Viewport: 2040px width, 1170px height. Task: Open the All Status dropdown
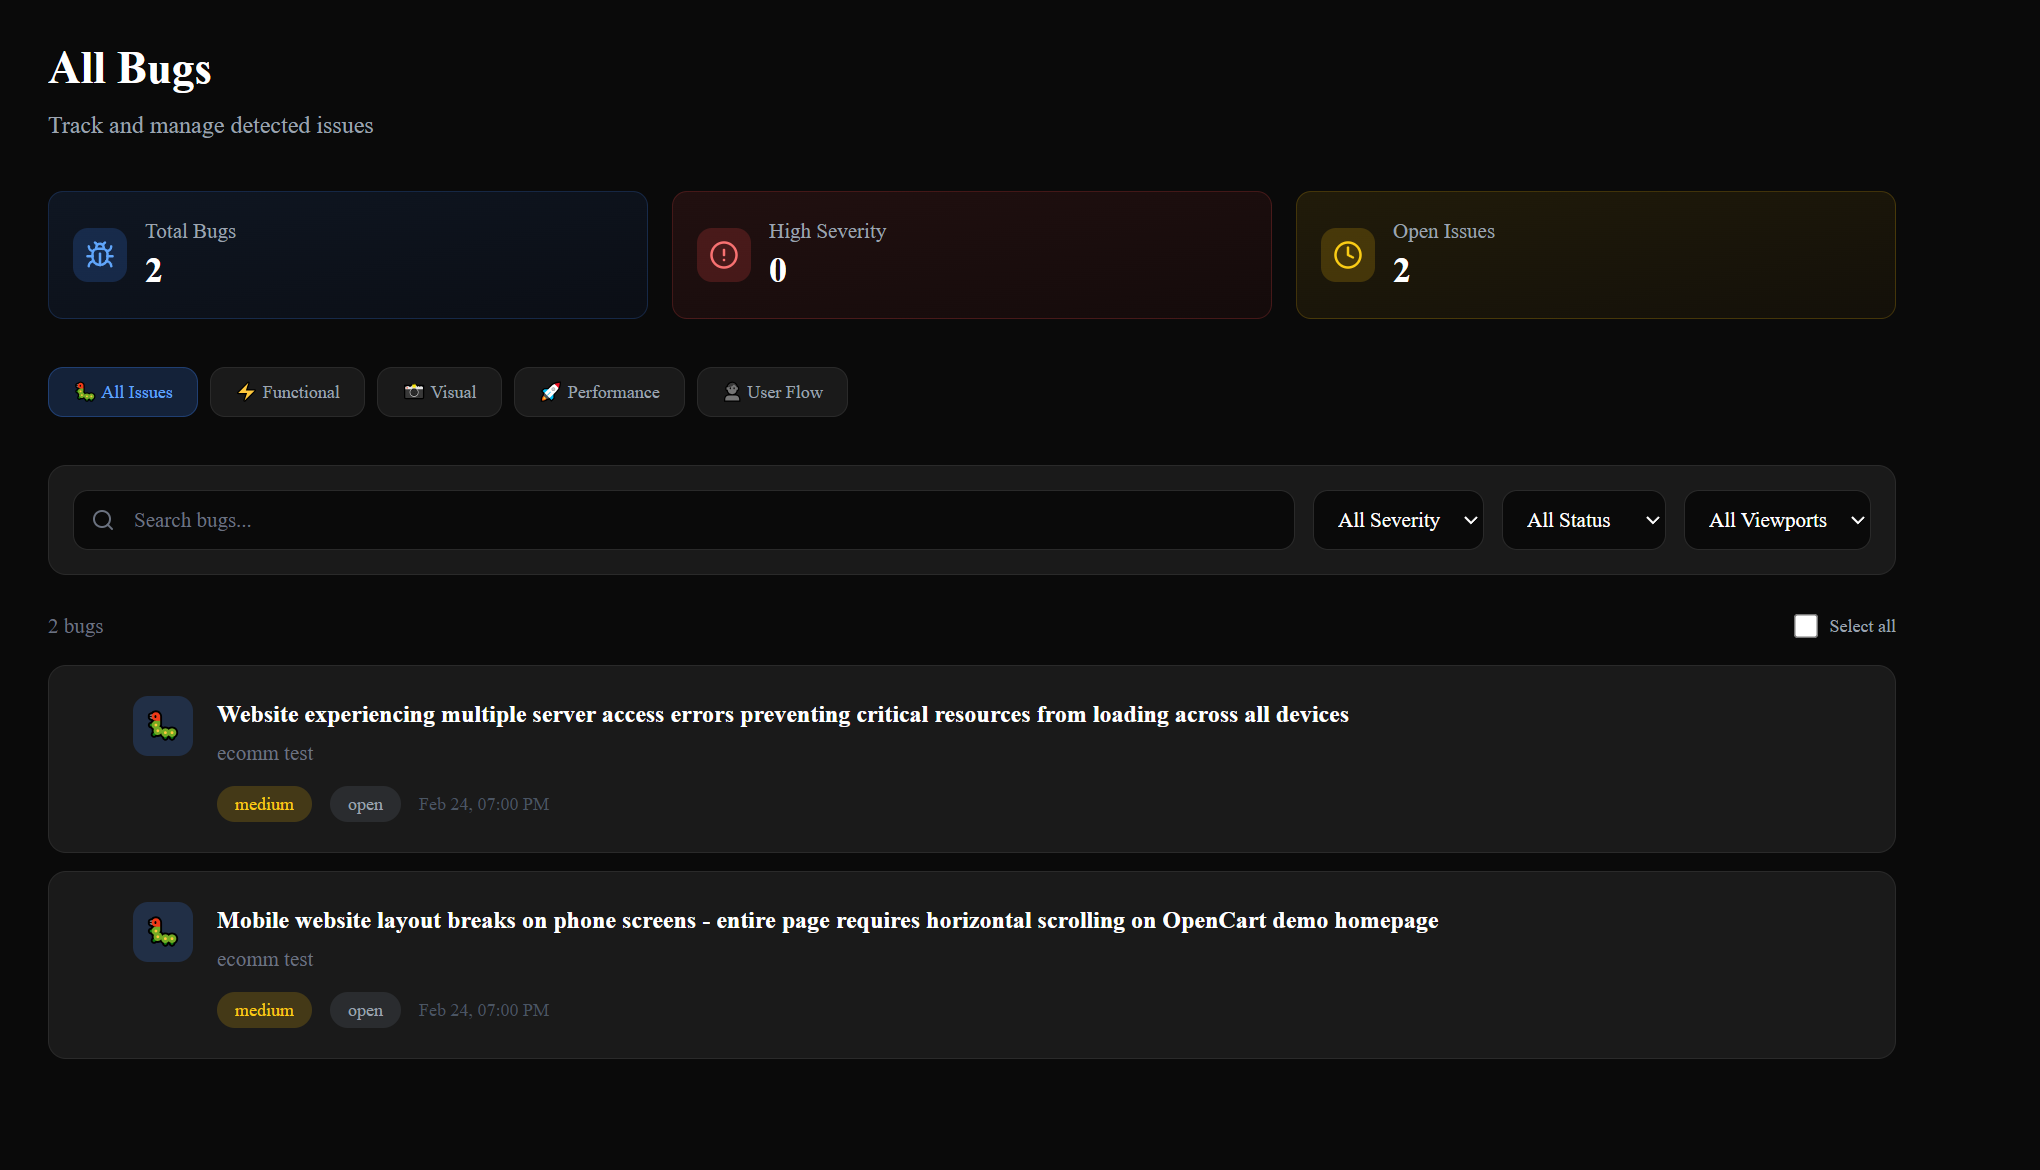[1583, 520]
